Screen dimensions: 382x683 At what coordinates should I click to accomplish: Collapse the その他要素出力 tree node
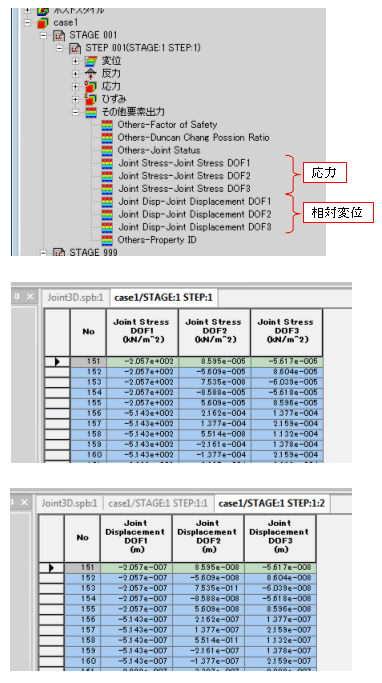point(76,112)
